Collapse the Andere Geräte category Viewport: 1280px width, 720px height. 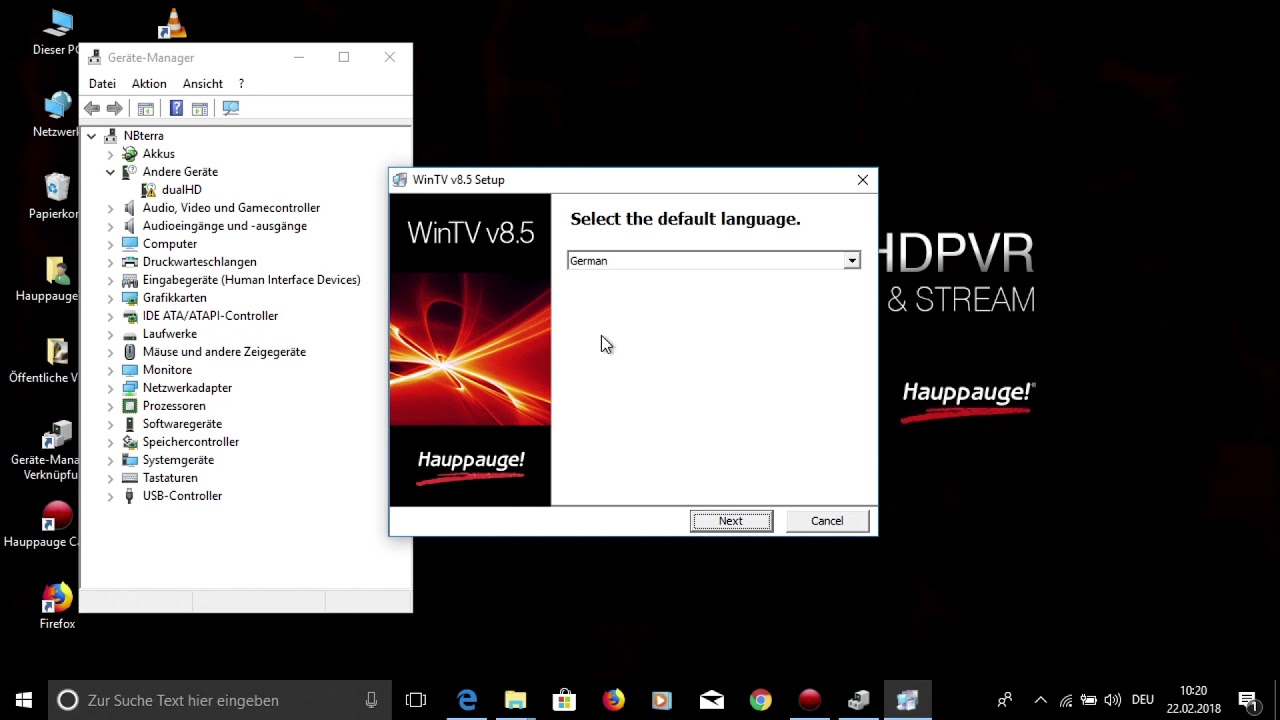click(111, 172)
